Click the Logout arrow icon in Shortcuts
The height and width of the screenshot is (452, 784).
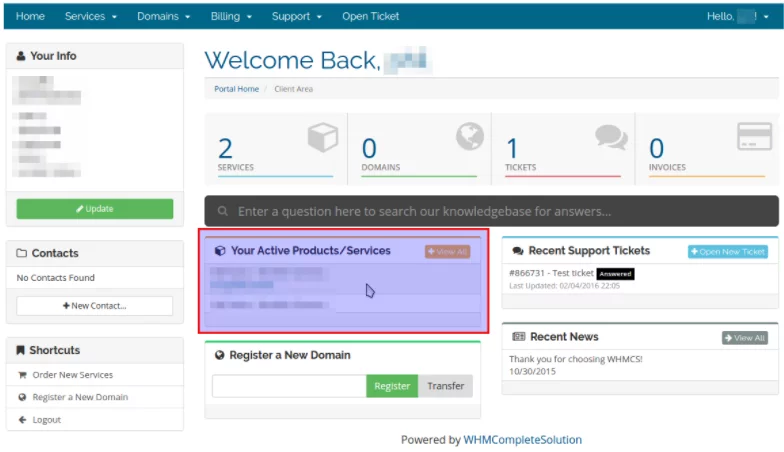(x=22, y=420)
